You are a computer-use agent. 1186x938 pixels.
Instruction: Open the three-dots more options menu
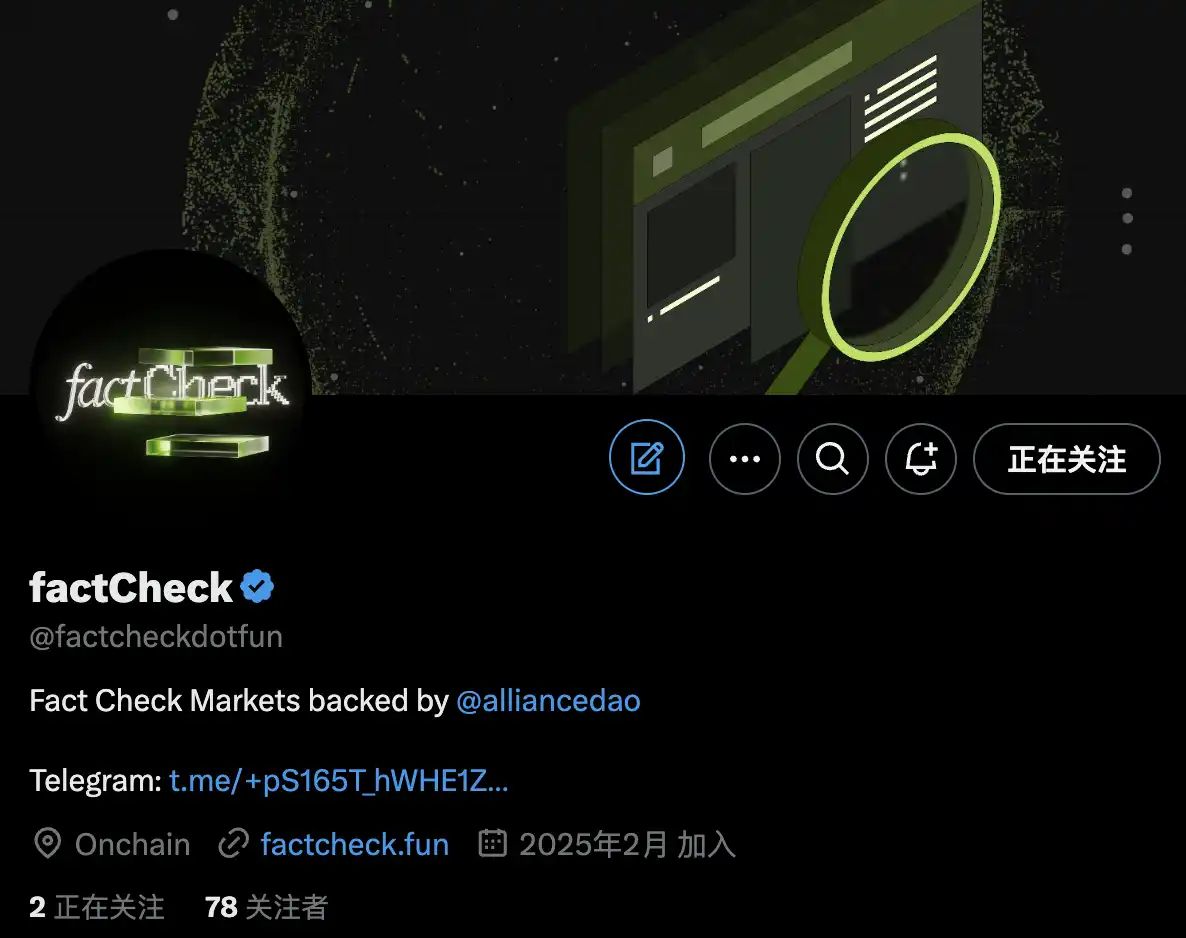pos(744,458)
